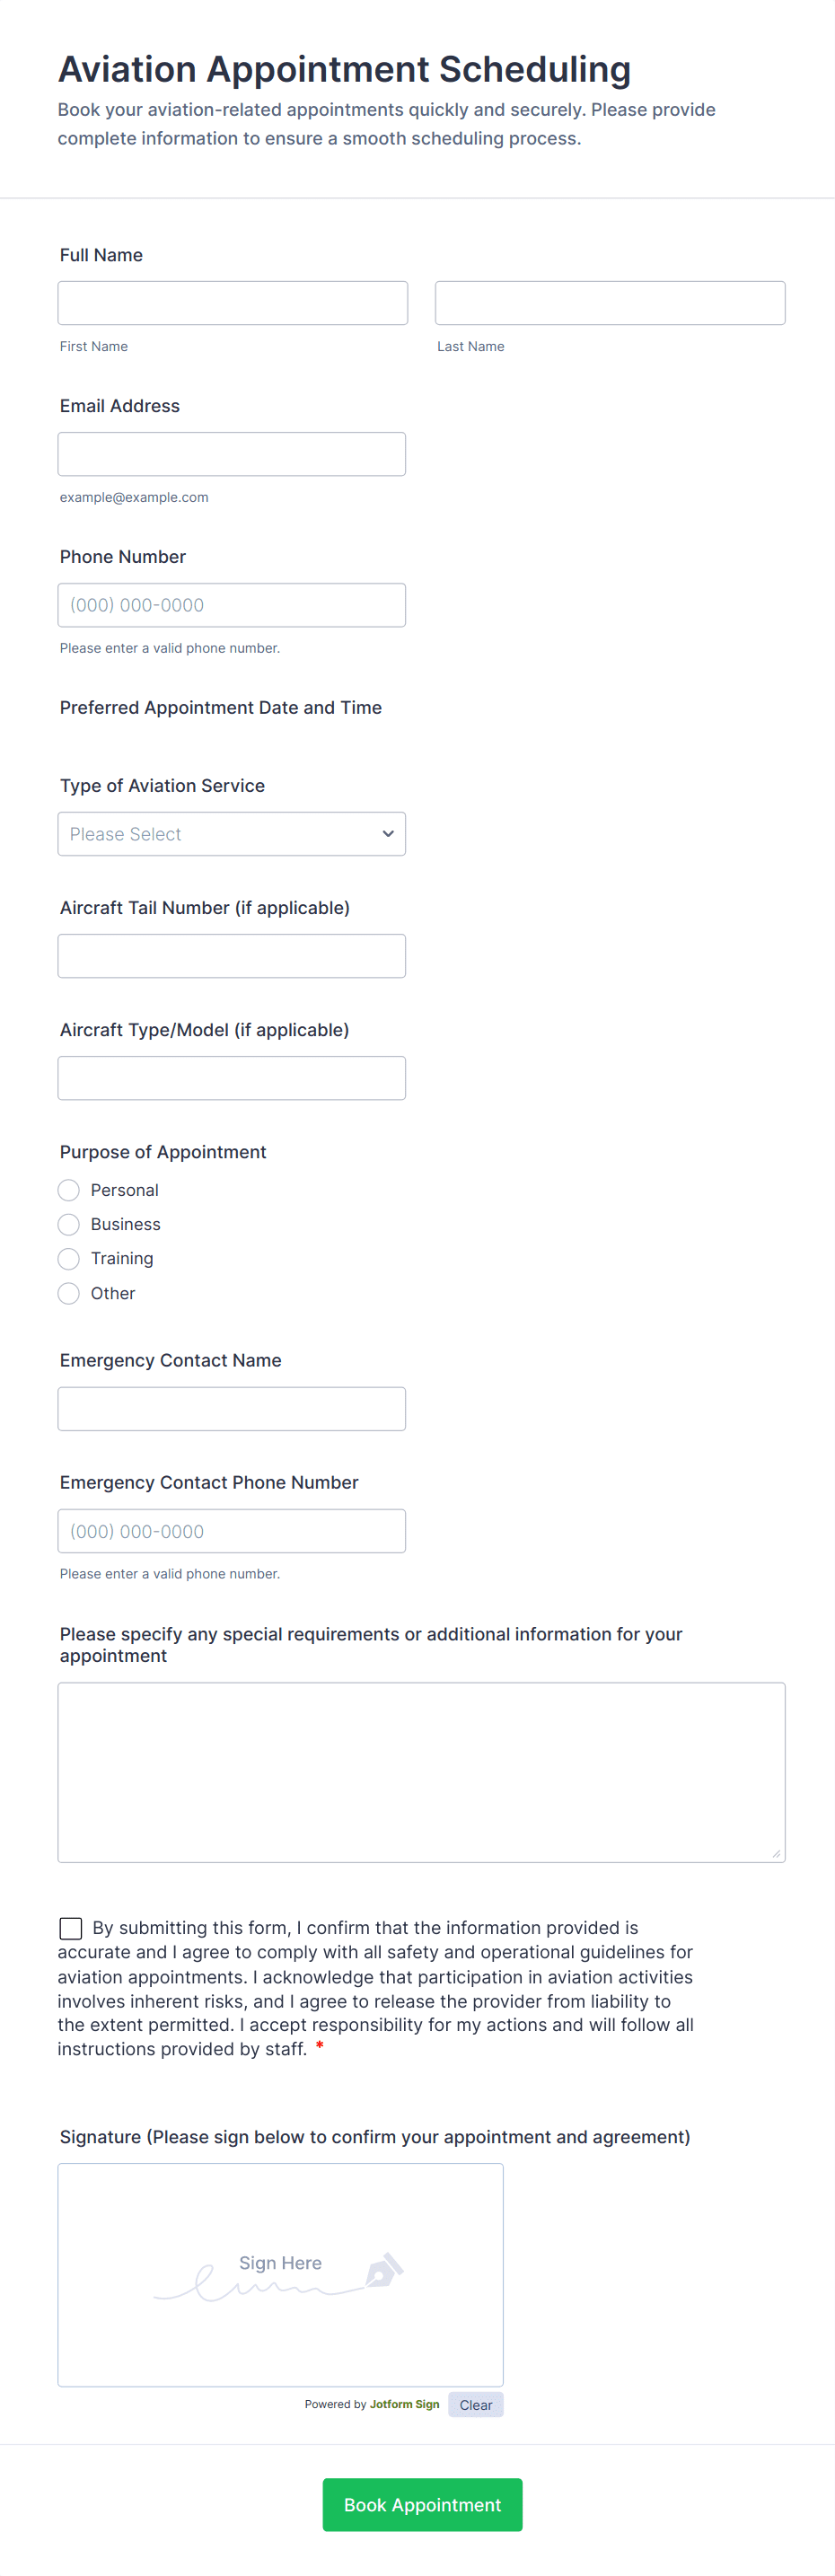The image size is (835, 2576).
Task: Click the Last Name input field
Action: click(609, 303)
